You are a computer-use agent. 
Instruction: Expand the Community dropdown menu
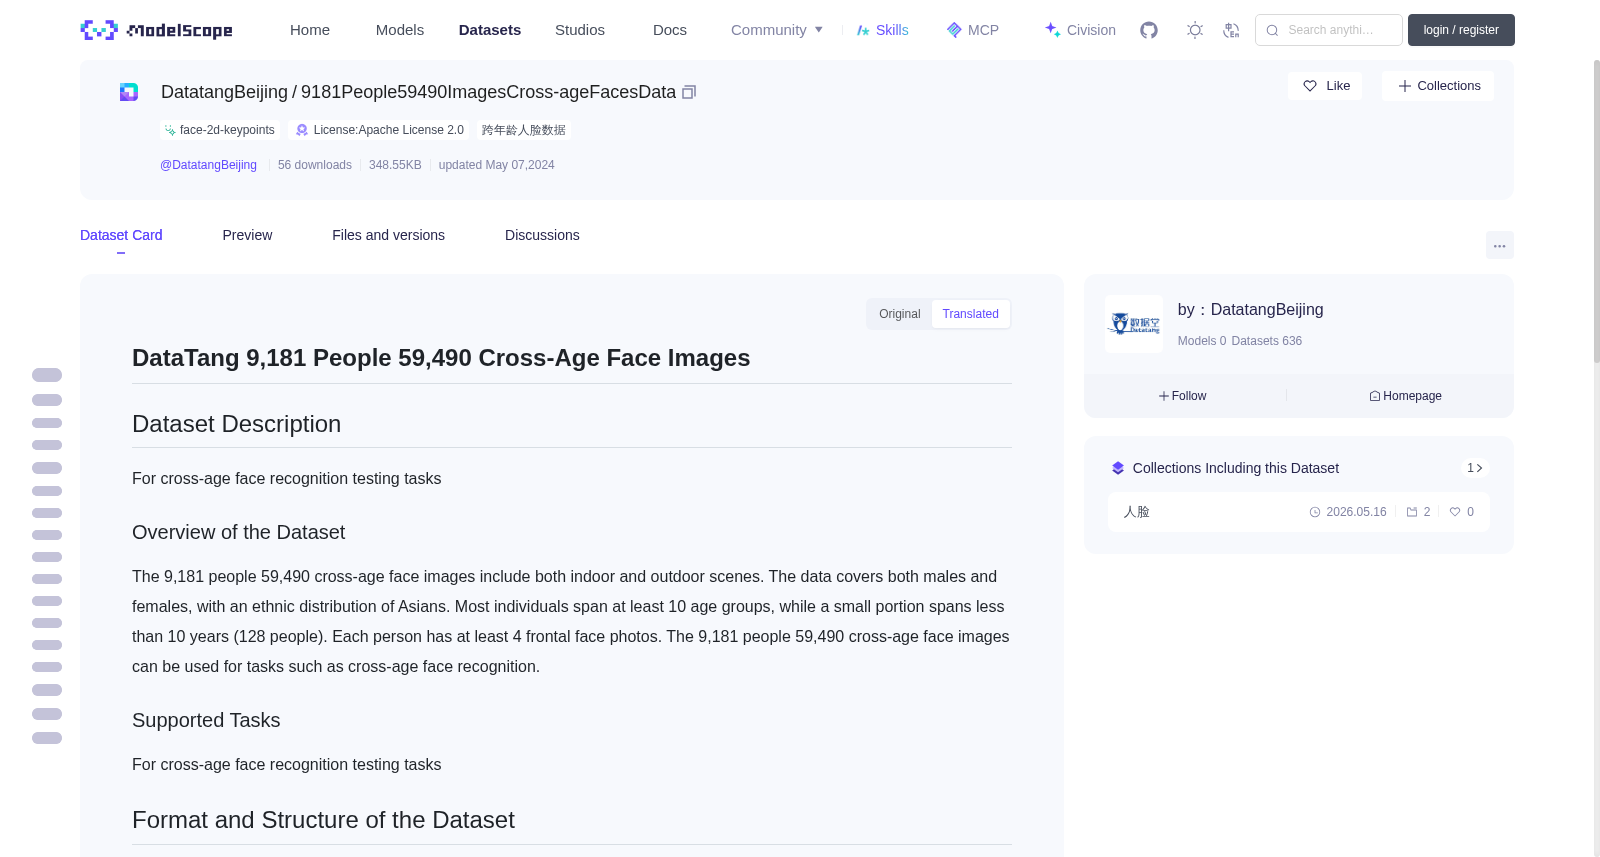777,30
